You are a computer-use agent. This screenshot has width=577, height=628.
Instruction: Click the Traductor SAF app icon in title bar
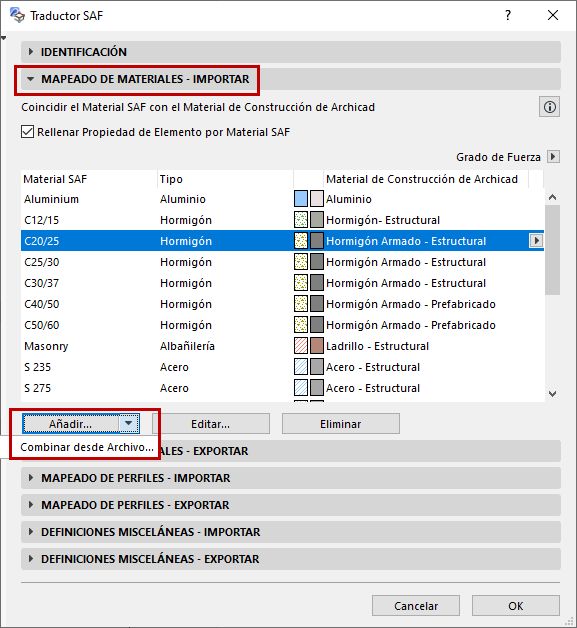pos(17,15)
